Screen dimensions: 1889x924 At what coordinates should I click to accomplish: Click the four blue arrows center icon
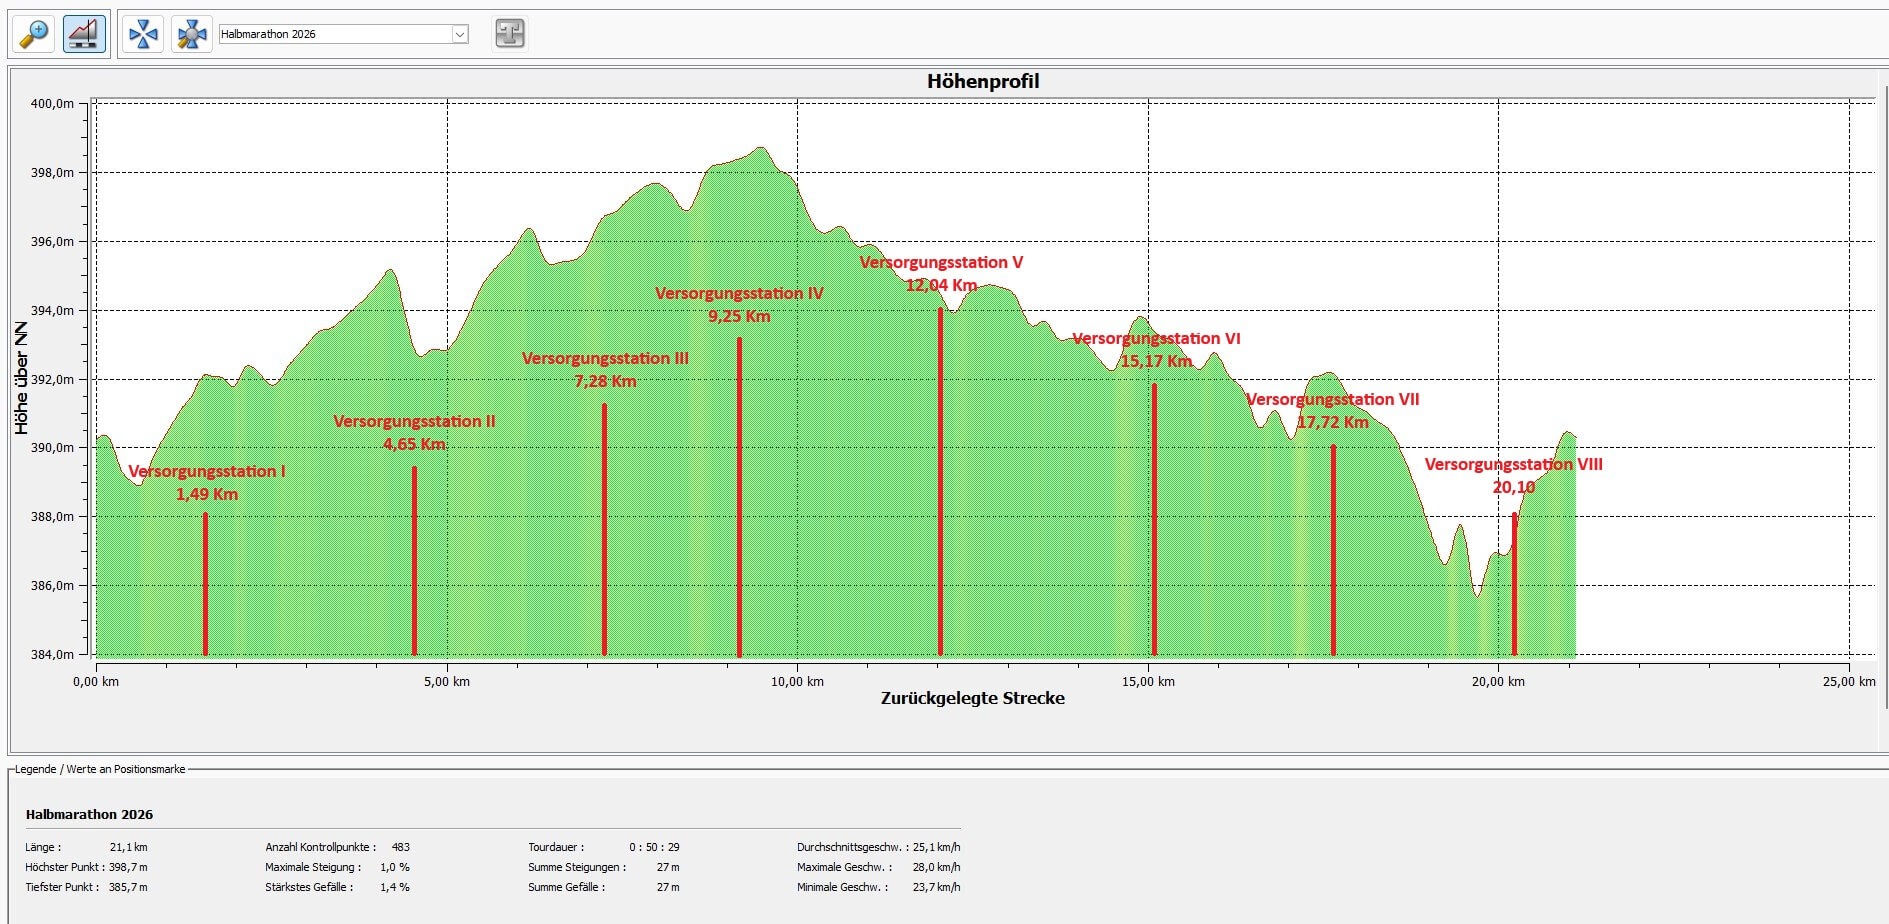click(143, 34)
